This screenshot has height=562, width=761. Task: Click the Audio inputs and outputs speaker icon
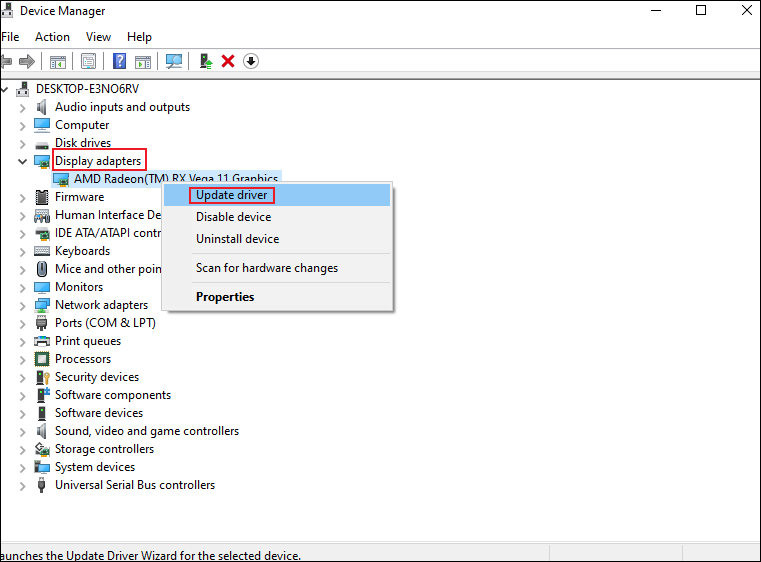tap(42, 107)
